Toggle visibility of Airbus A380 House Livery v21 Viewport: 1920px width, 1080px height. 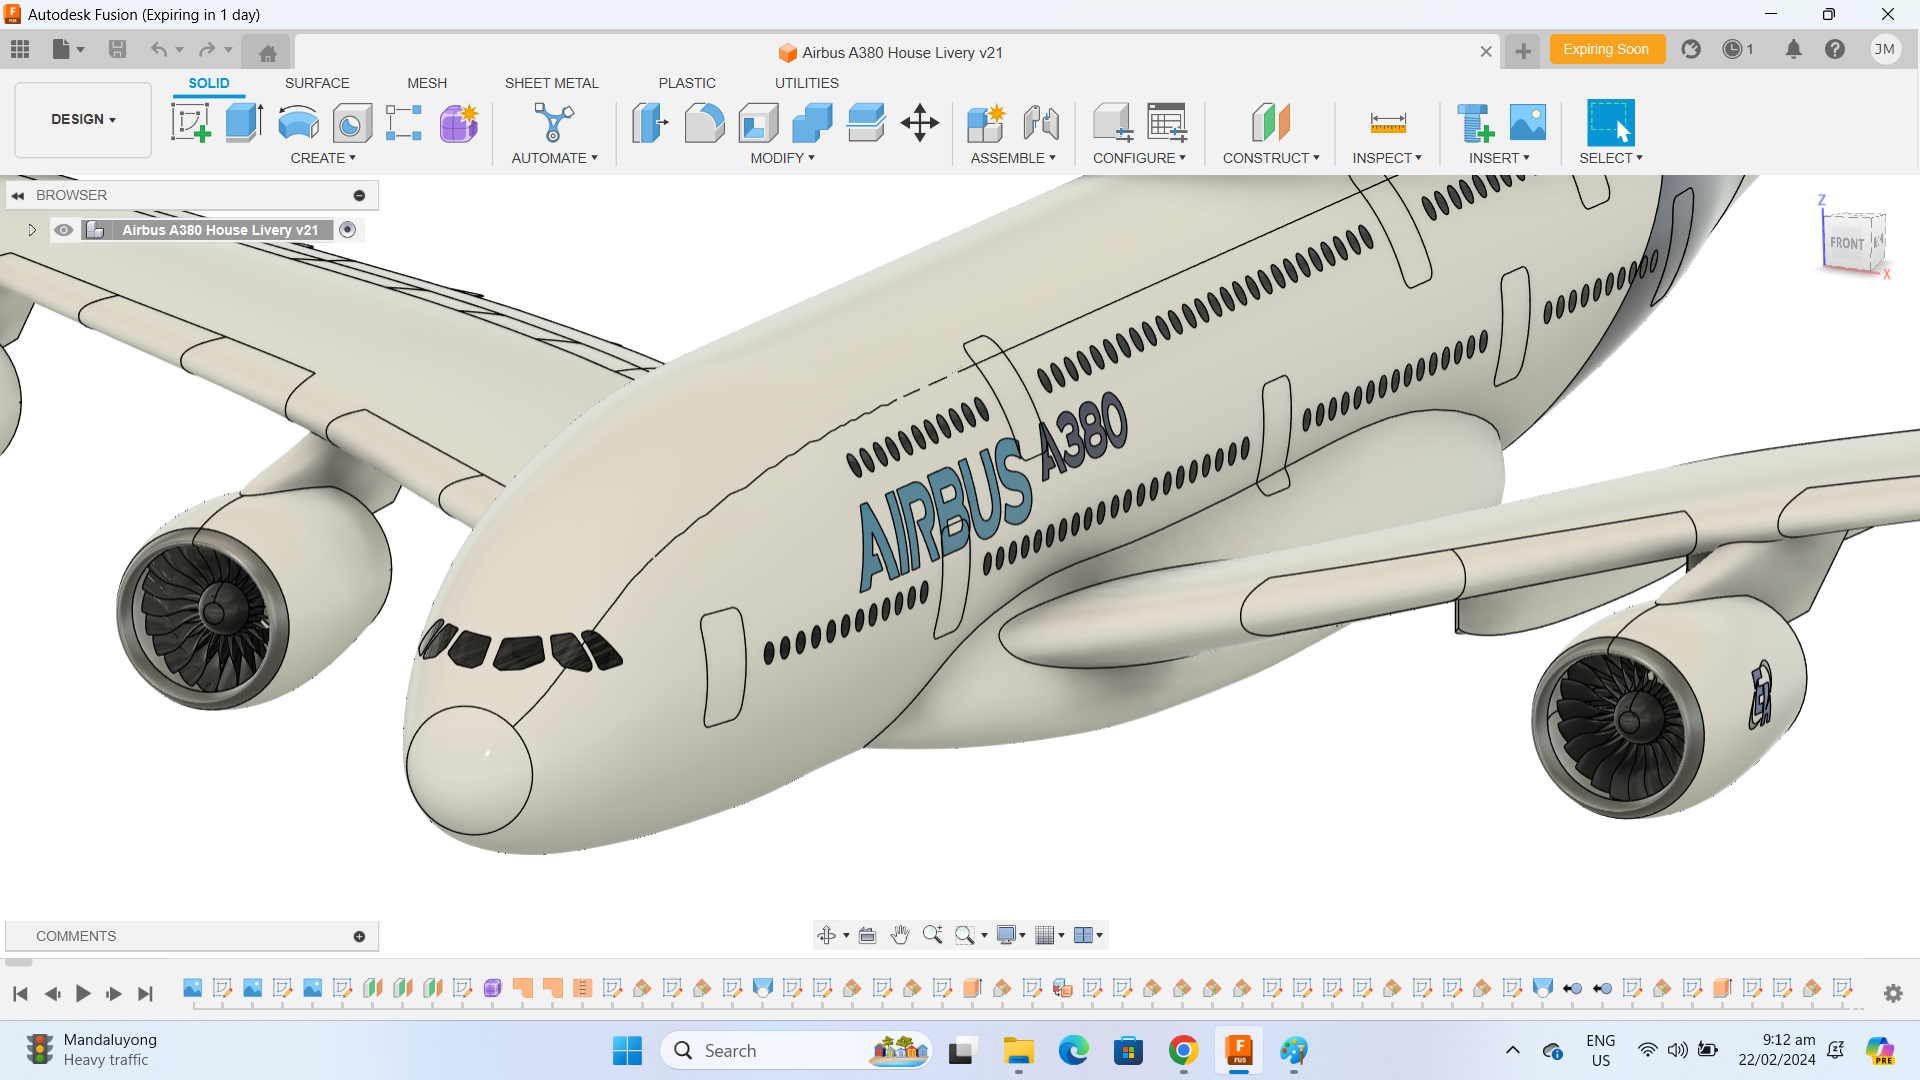coord(63,229)
